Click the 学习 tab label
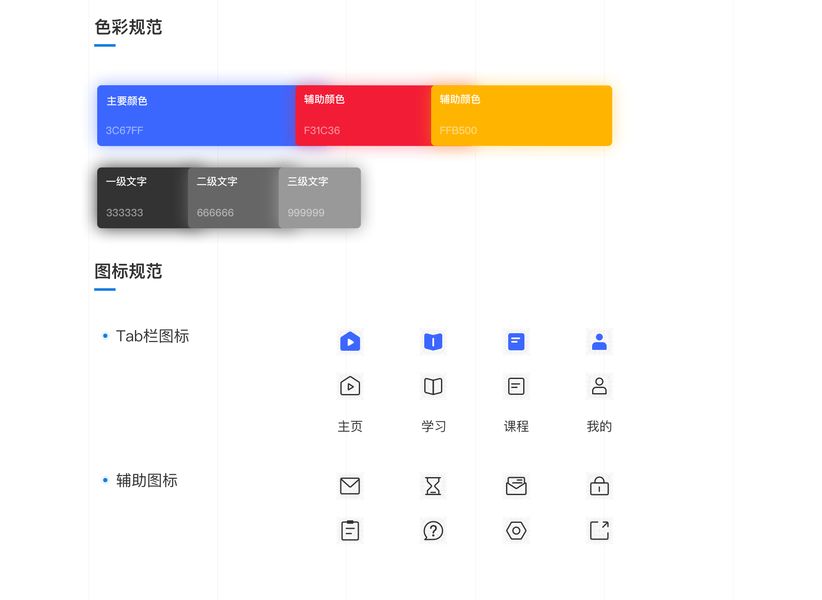This screenshot has height=600, width=822. click(x=434, y=427)
